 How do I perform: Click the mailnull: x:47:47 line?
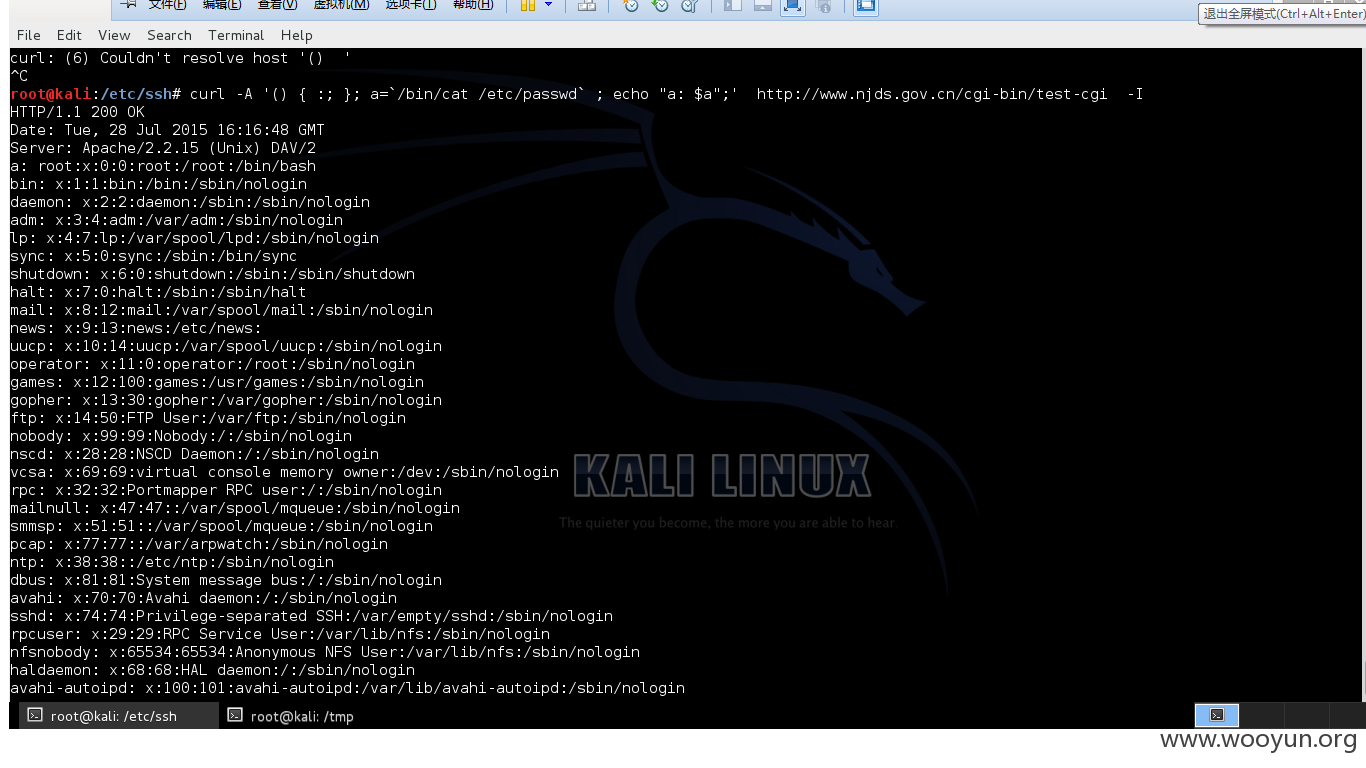[235, 508]
